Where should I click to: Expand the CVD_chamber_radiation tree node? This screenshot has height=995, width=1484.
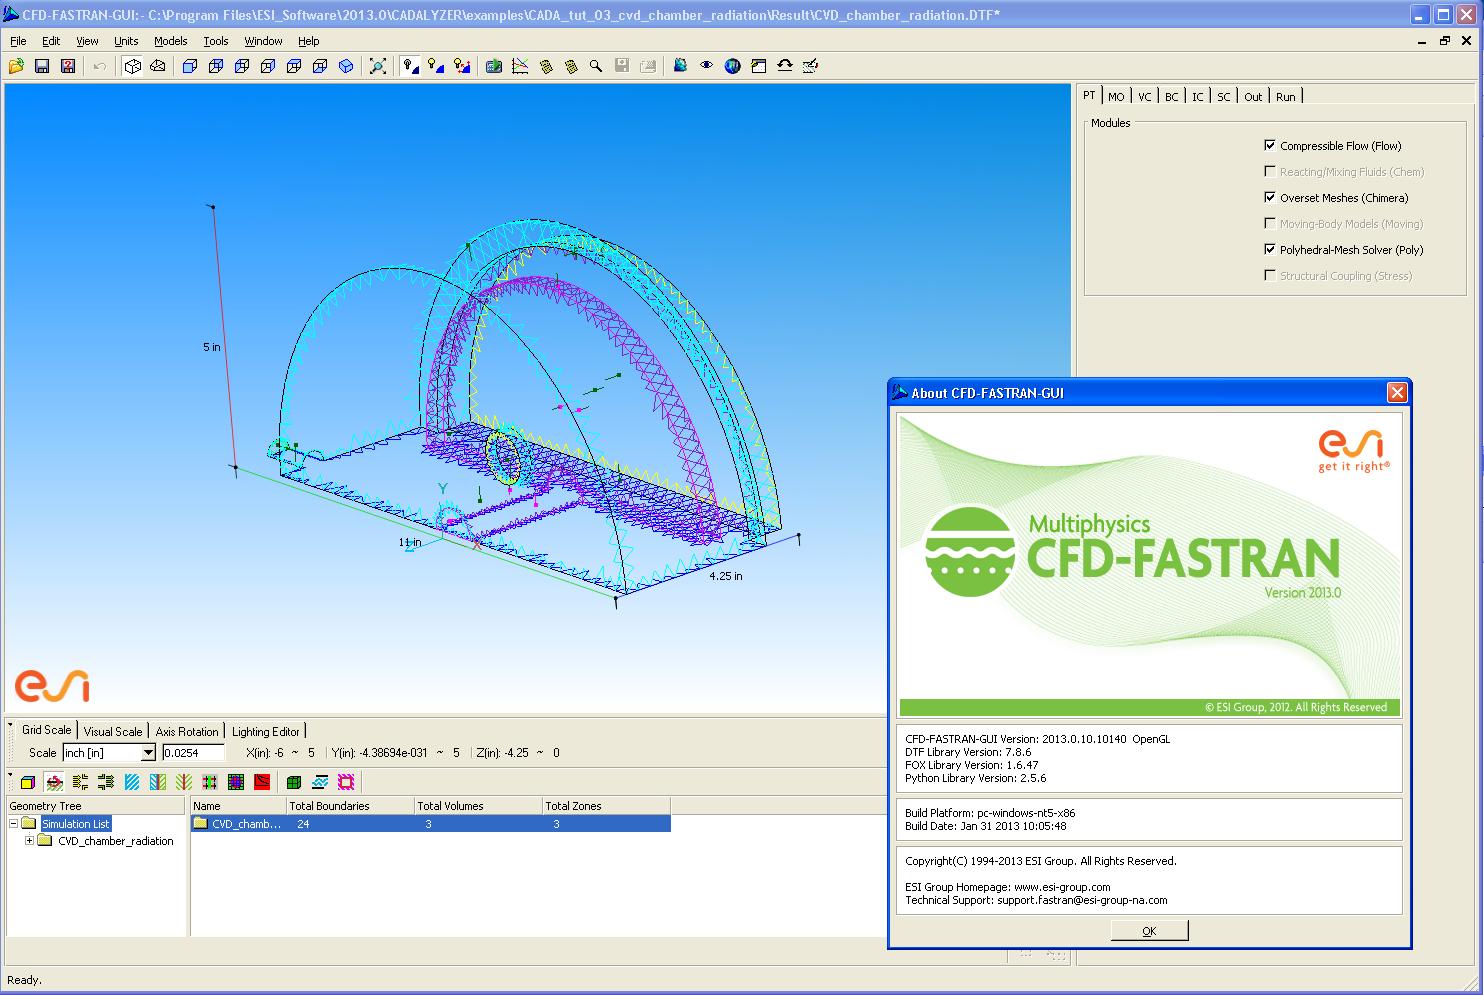29,840
